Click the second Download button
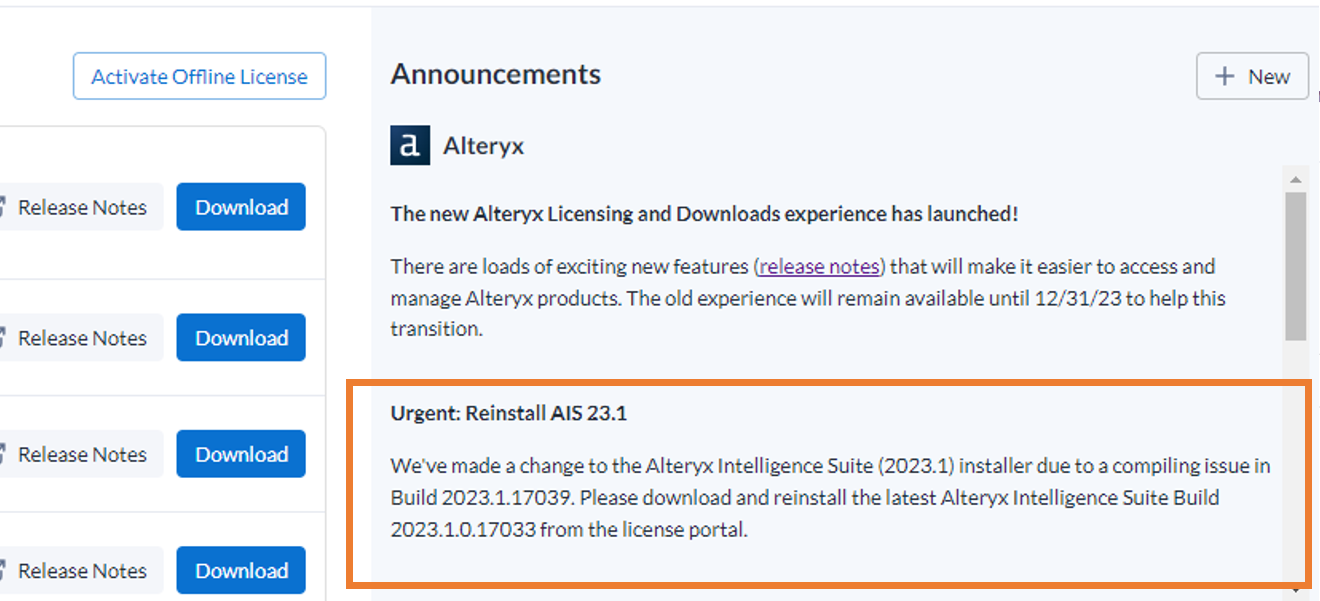 pyautogui.click(x=240, y=337)
